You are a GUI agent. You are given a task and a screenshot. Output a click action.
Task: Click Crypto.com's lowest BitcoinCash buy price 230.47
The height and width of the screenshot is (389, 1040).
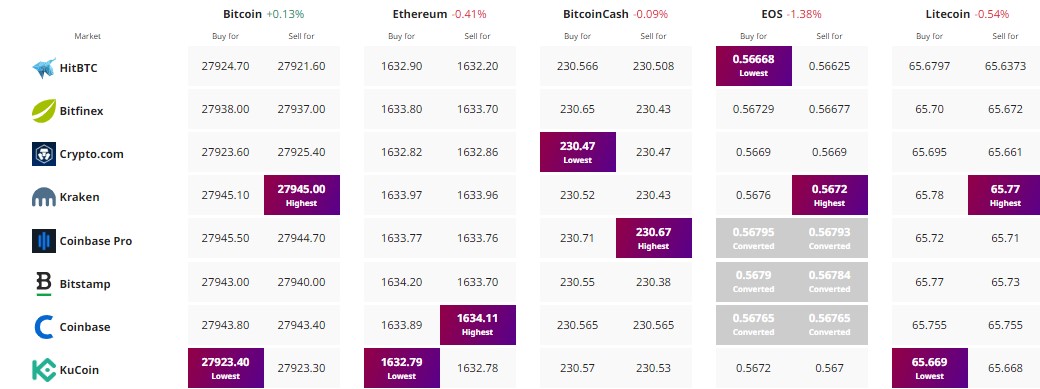(578, 152)
